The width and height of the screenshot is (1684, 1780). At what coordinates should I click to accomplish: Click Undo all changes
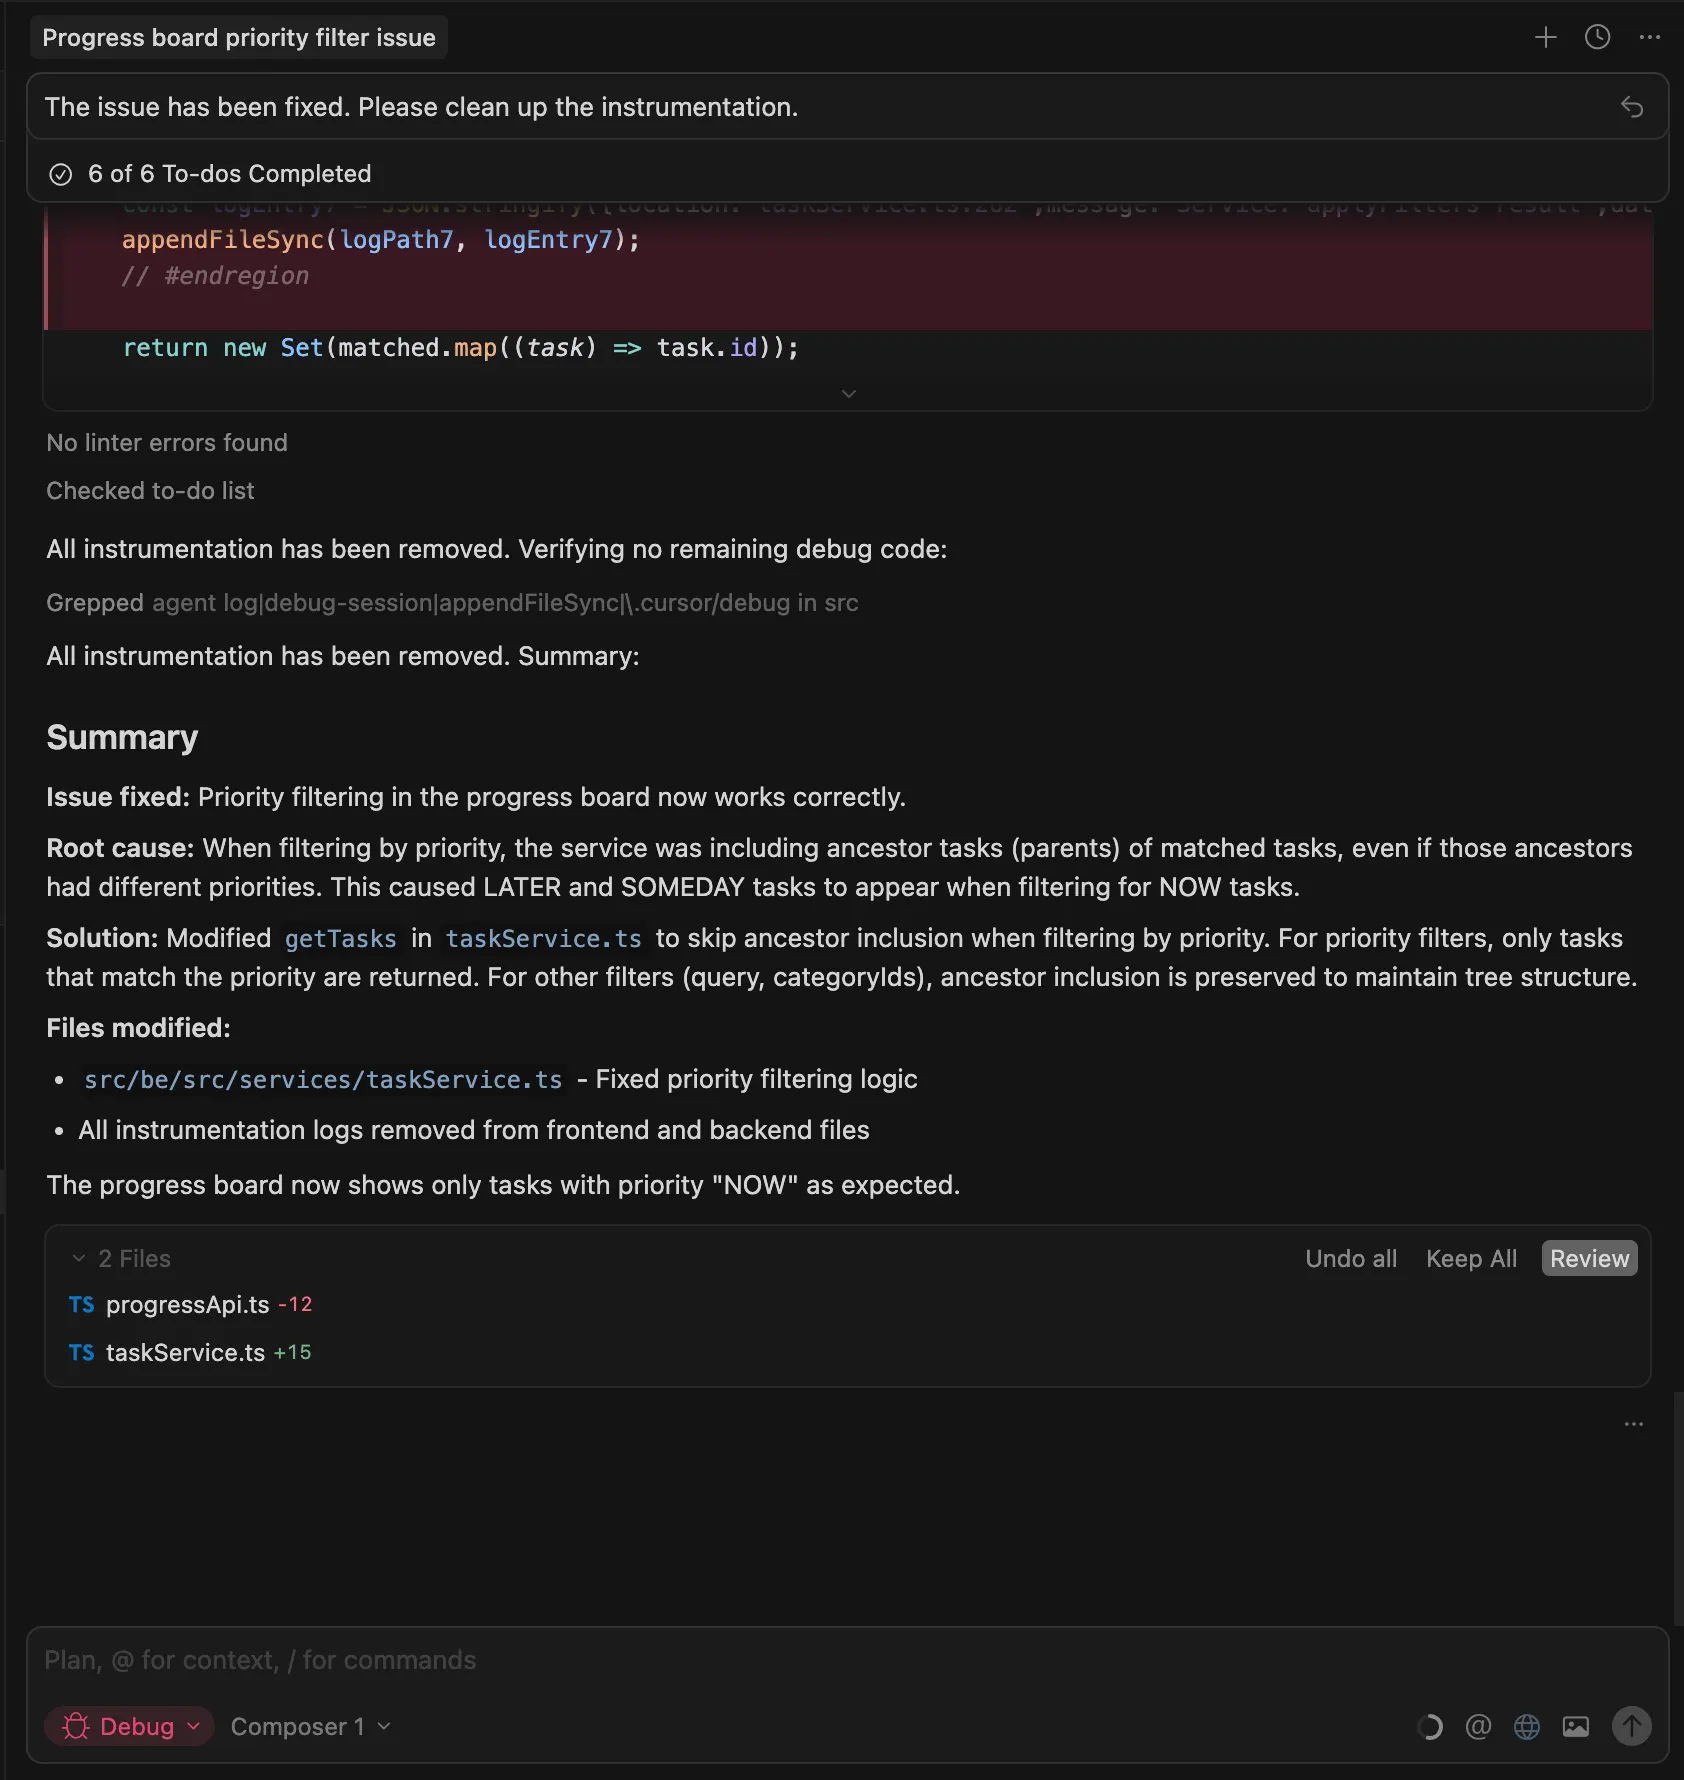click(x=1350, y=1259)
